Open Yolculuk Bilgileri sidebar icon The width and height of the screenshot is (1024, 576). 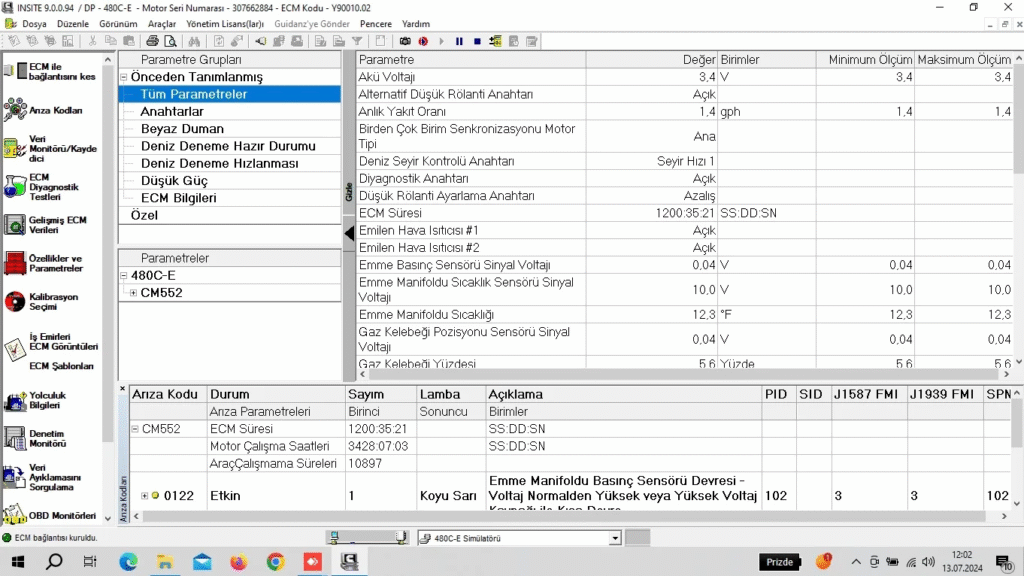point(15,400)
